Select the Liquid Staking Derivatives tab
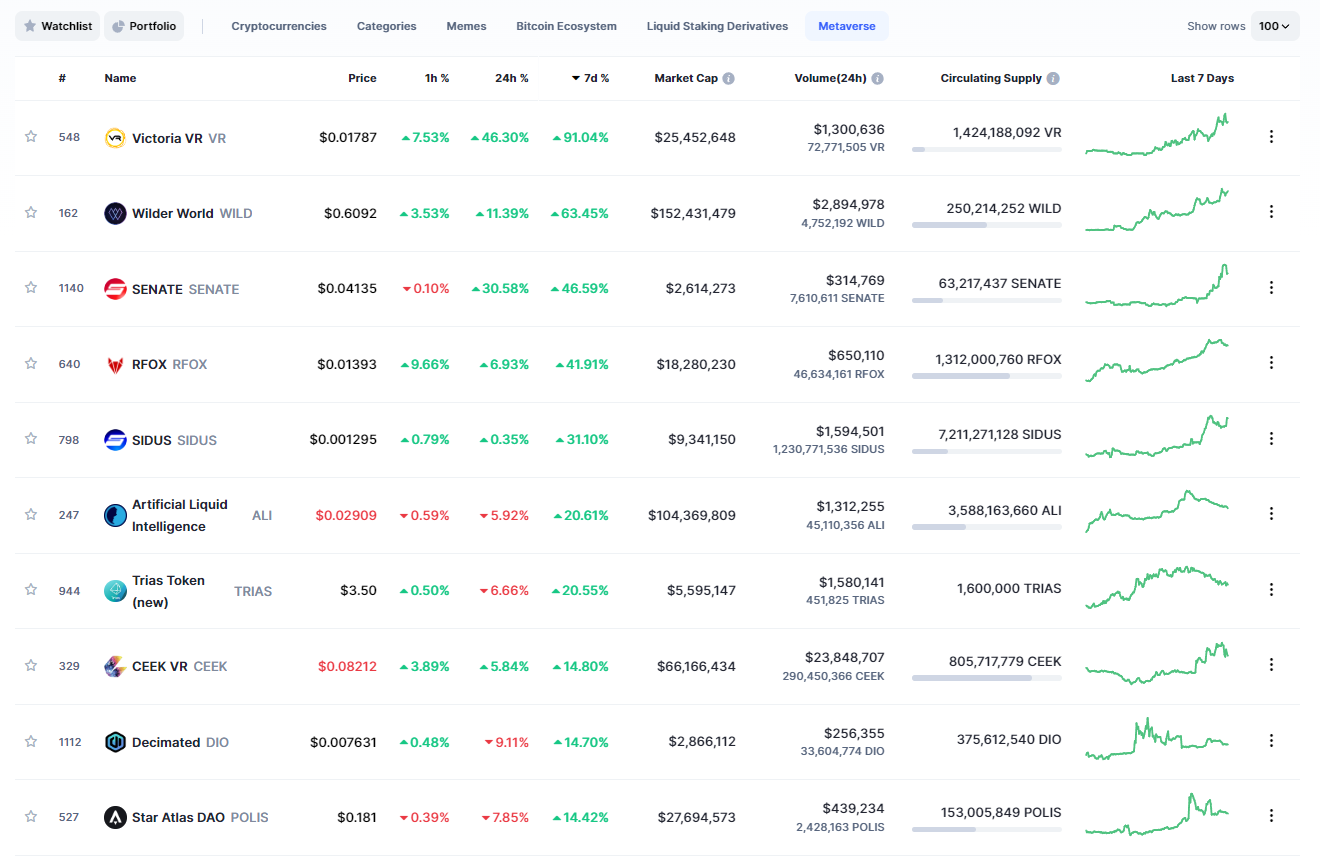The image size is (1320, 856). [x=717, y=26]
